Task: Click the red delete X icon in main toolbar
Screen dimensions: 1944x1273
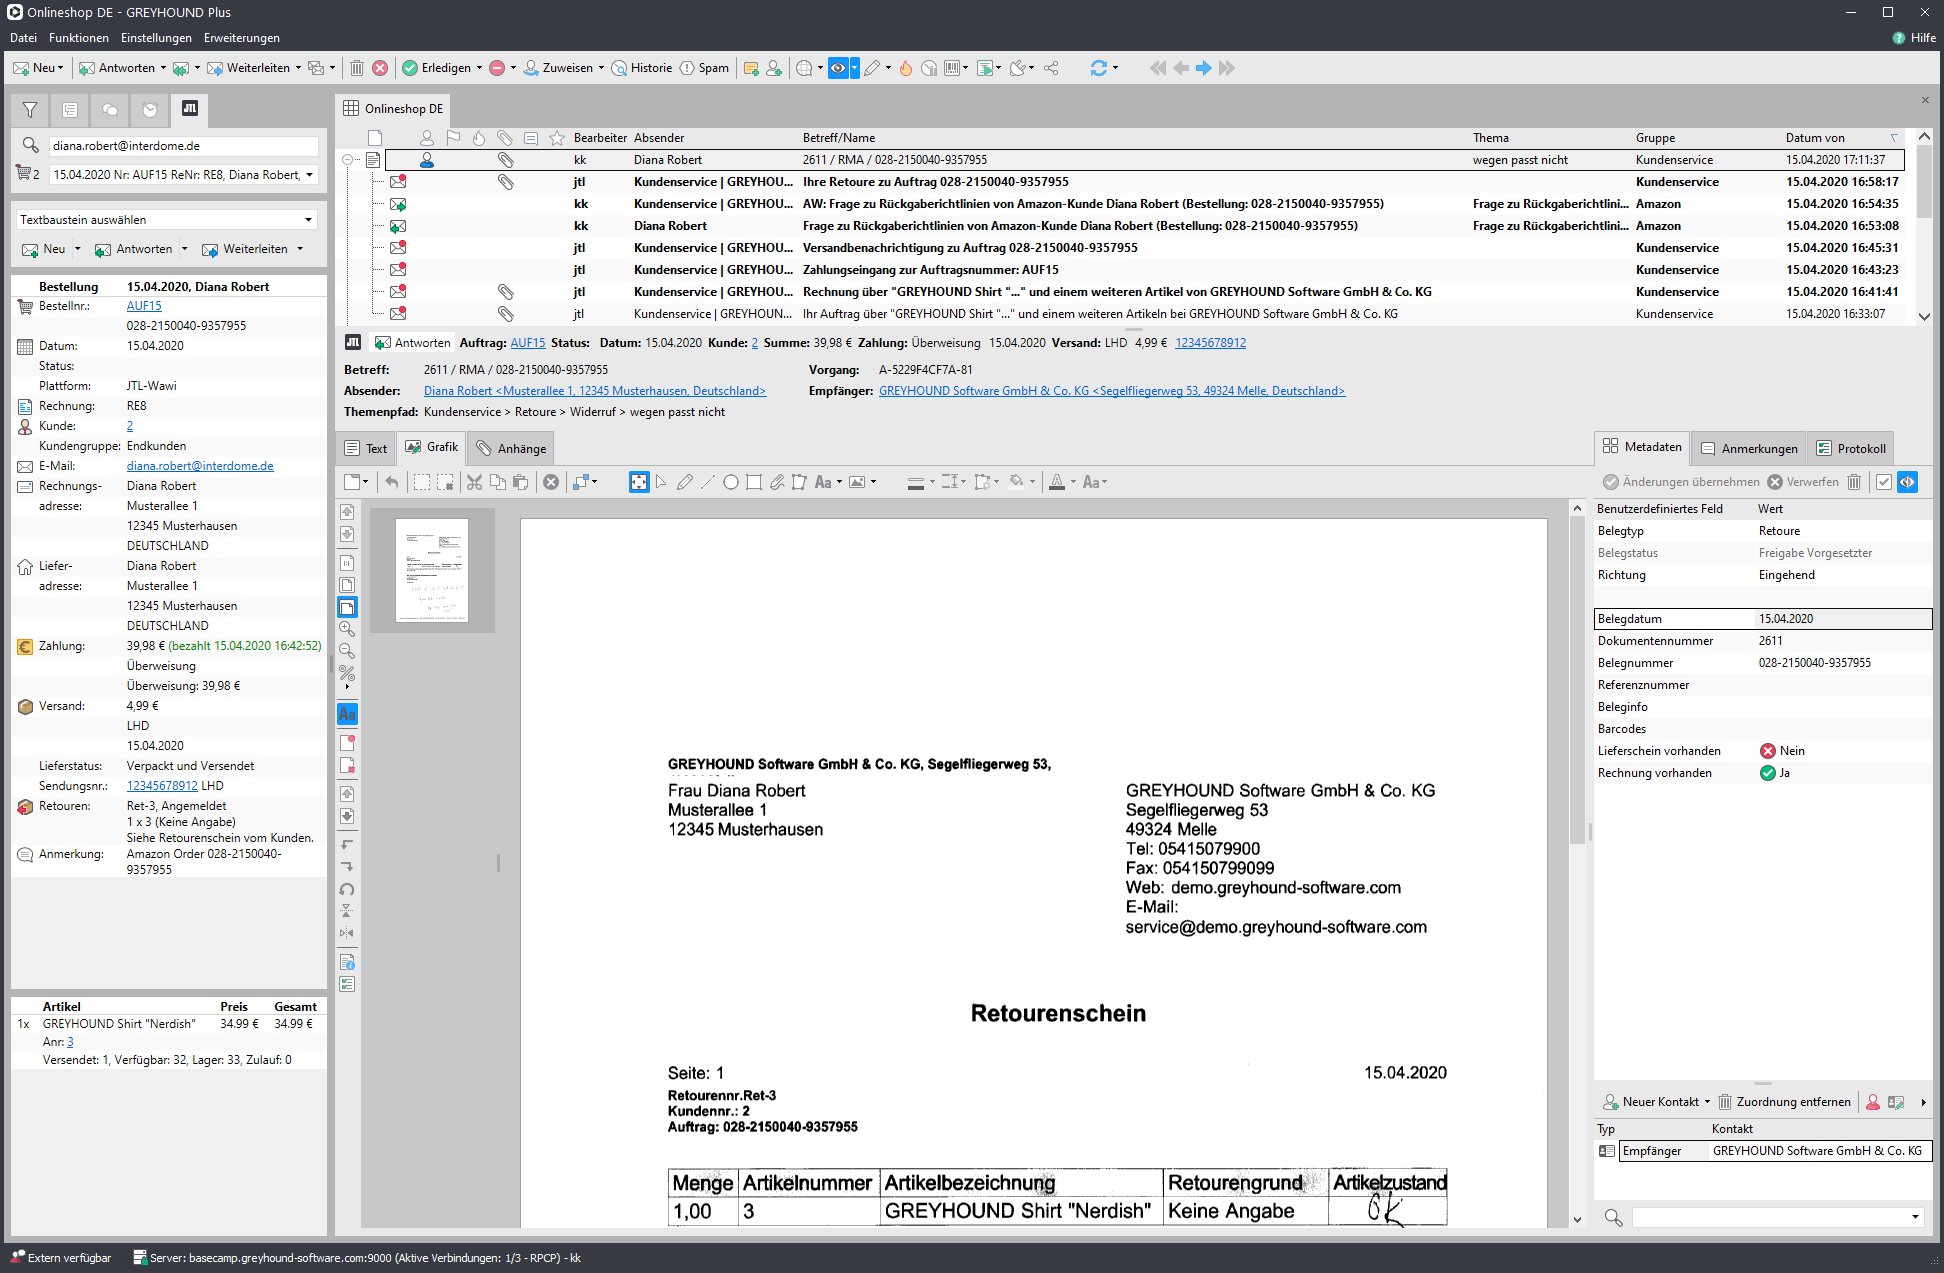Action: click(x=380, y=68)
